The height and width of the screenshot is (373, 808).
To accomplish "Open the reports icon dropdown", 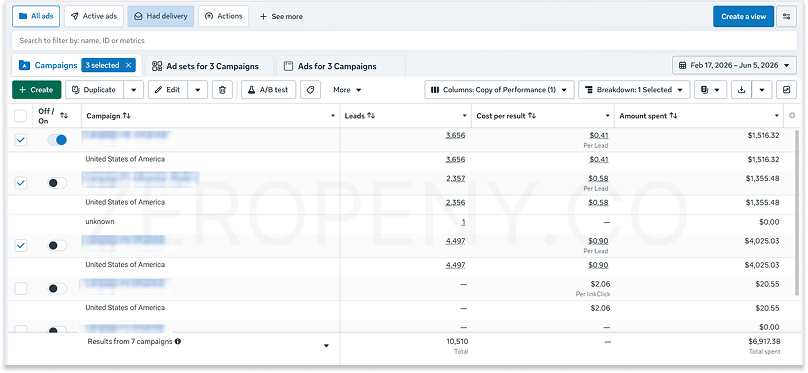I will click(710, 90).
